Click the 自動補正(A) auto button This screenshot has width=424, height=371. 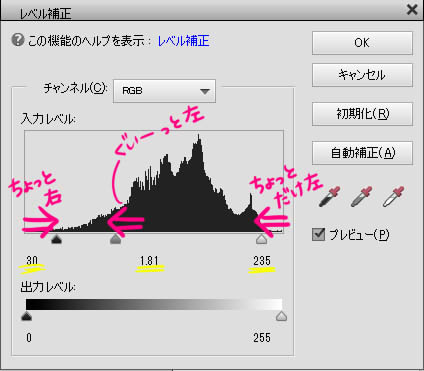pyautogui.click(x=362, y=153)
